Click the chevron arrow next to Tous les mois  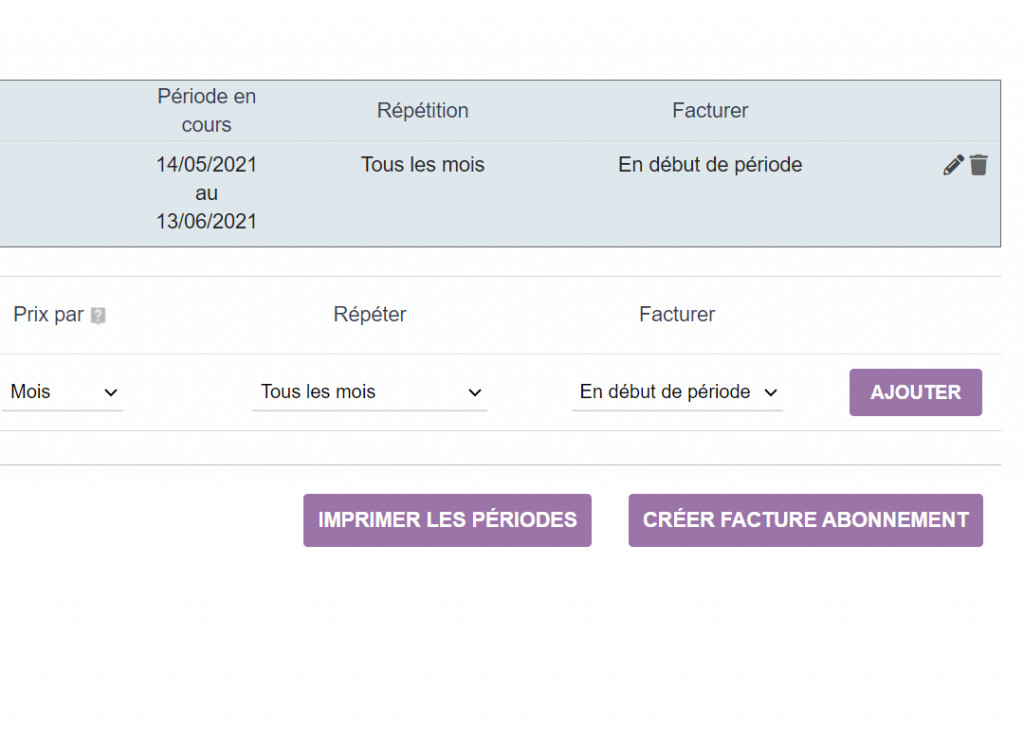(475, 393)
